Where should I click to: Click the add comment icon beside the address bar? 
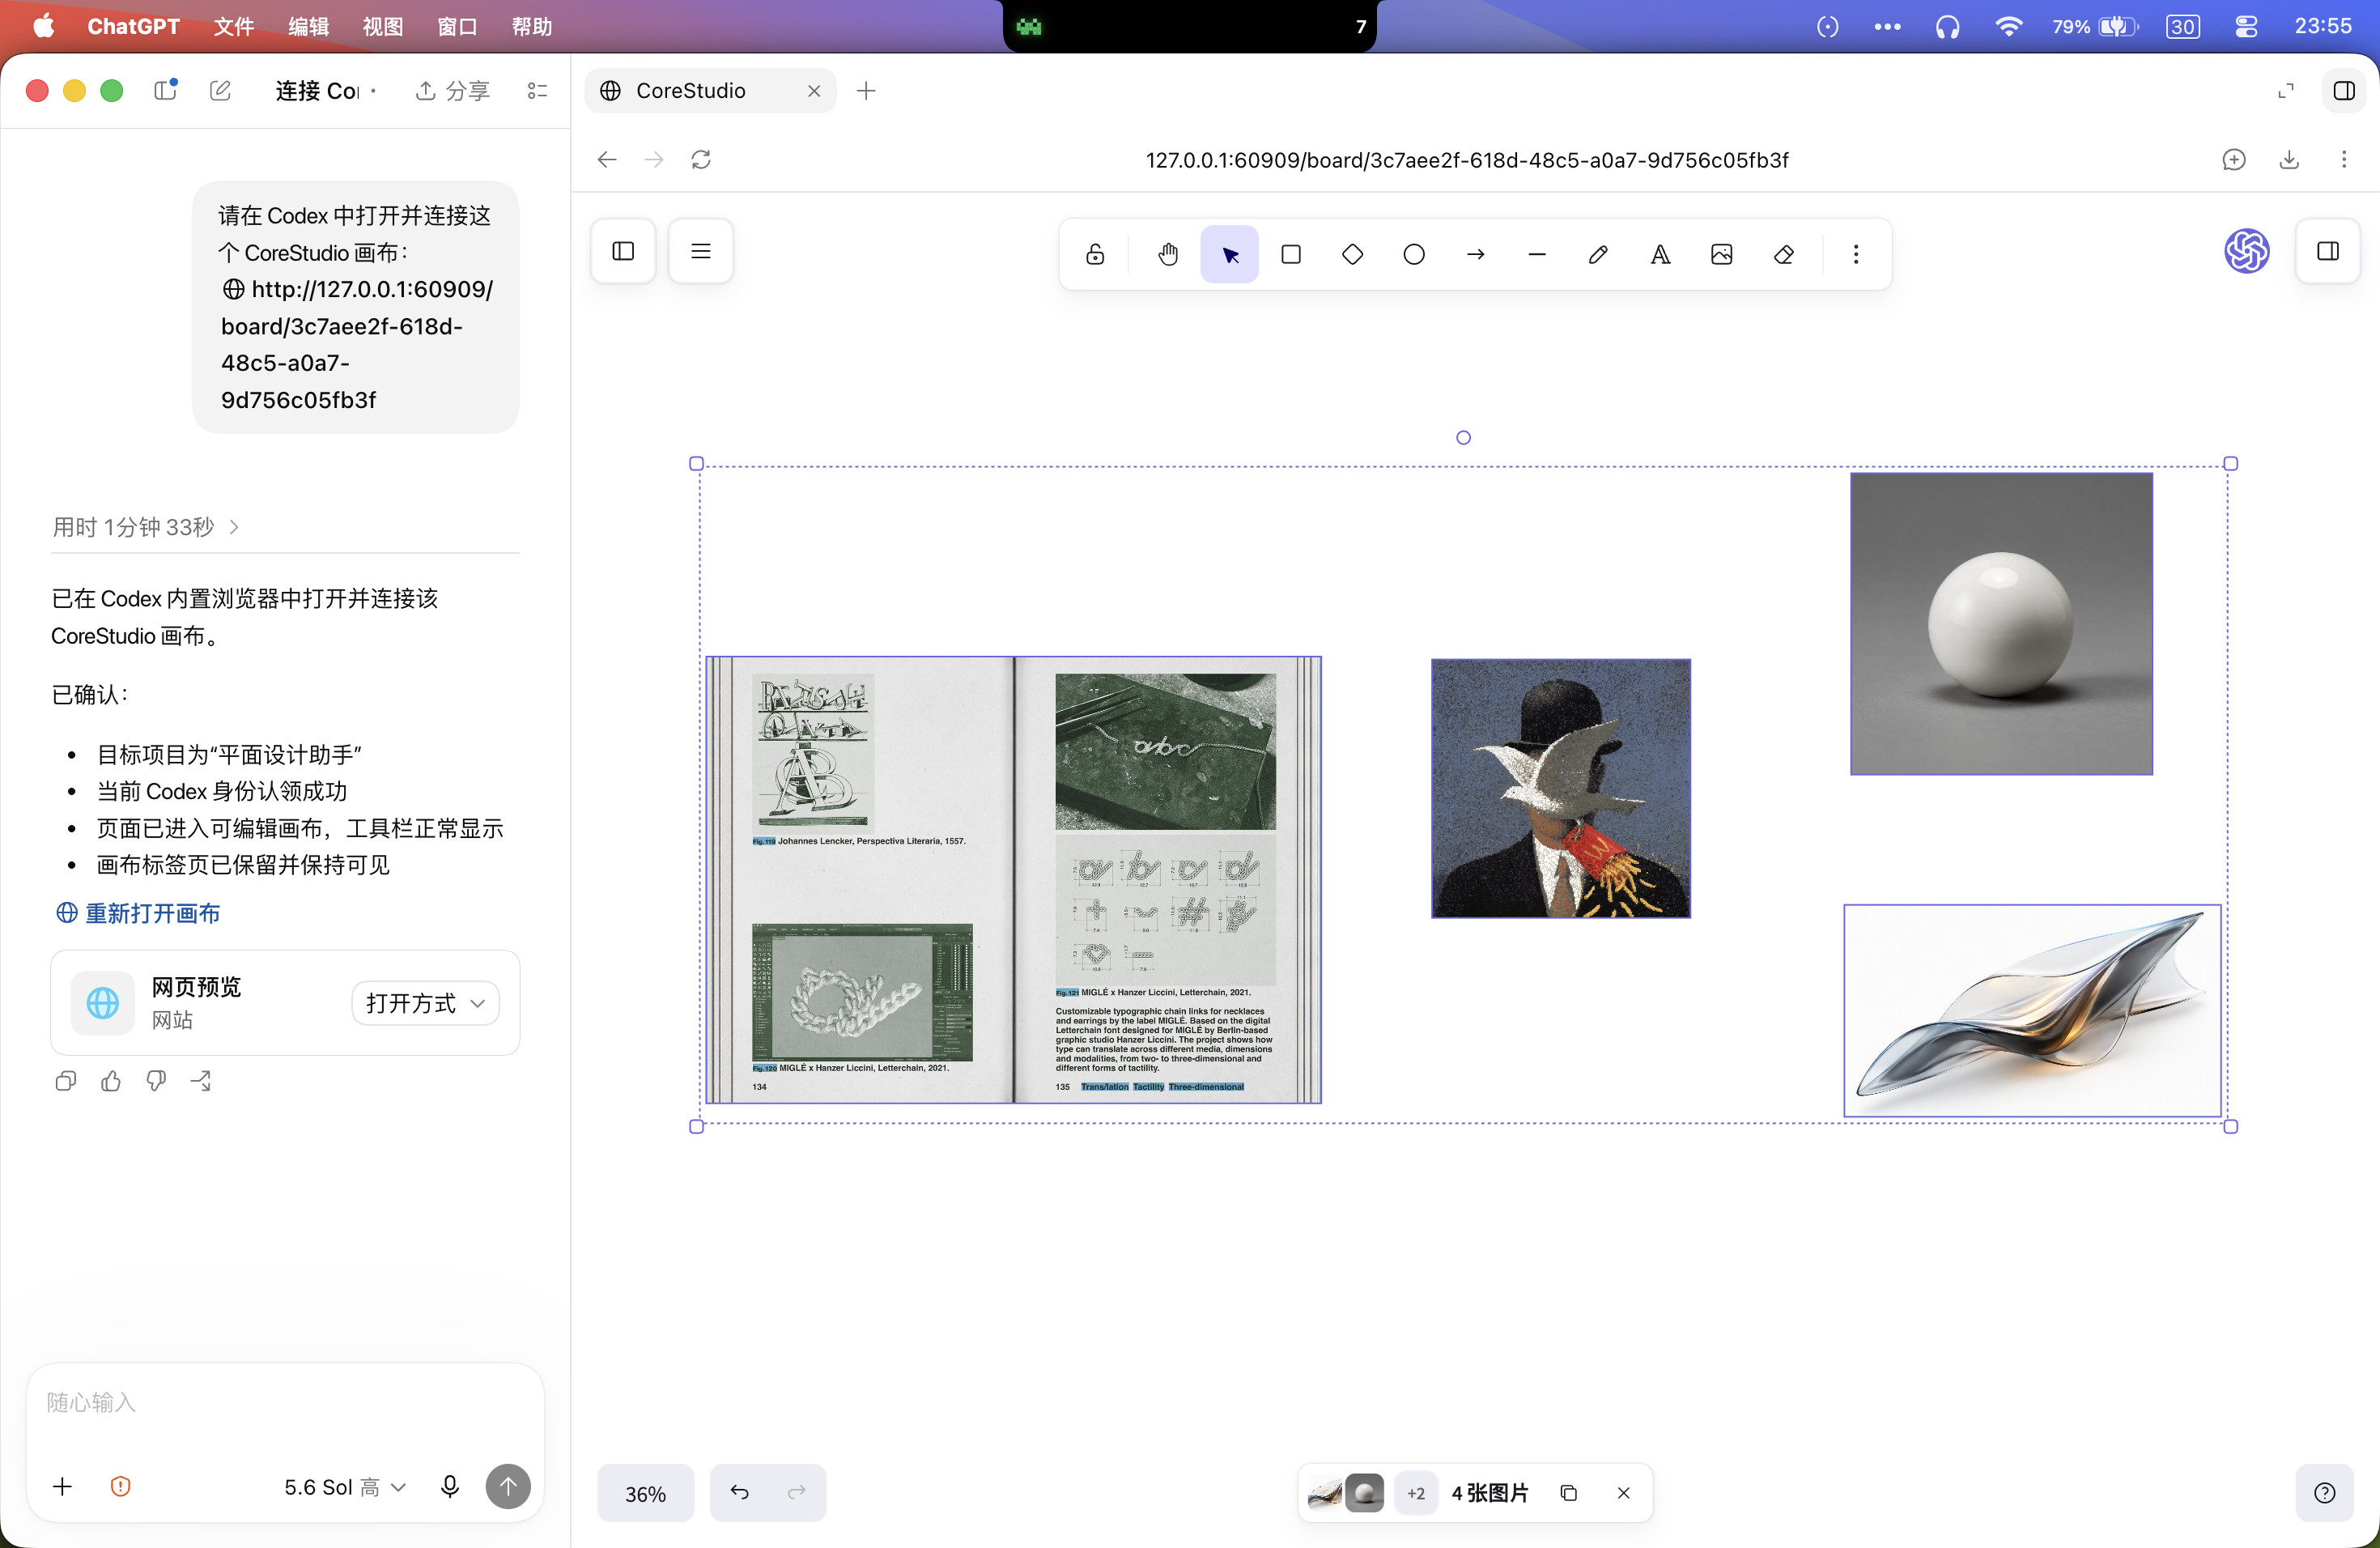point(2234,160)
